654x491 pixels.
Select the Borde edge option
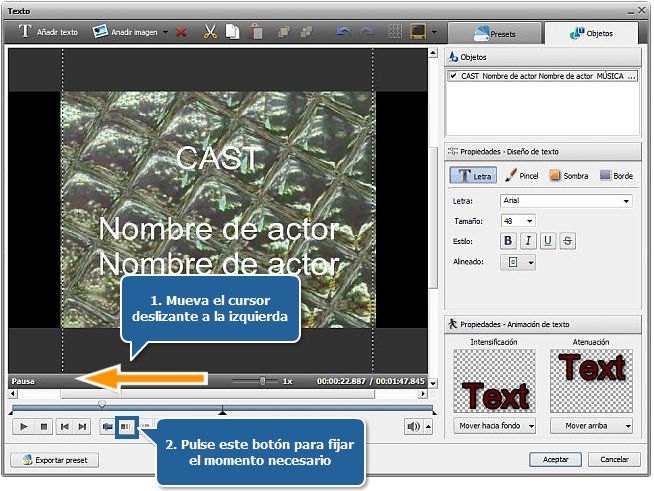(615, 175)
